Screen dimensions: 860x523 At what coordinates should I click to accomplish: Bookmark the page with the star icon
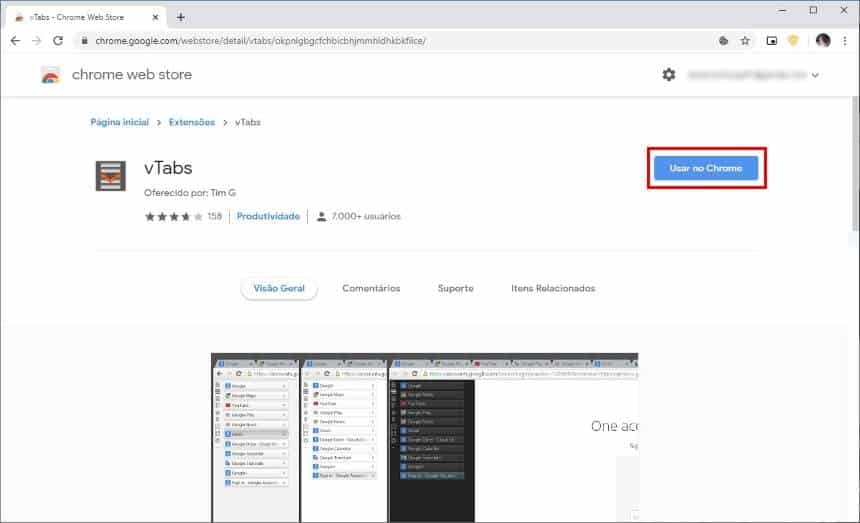[745, 41]
